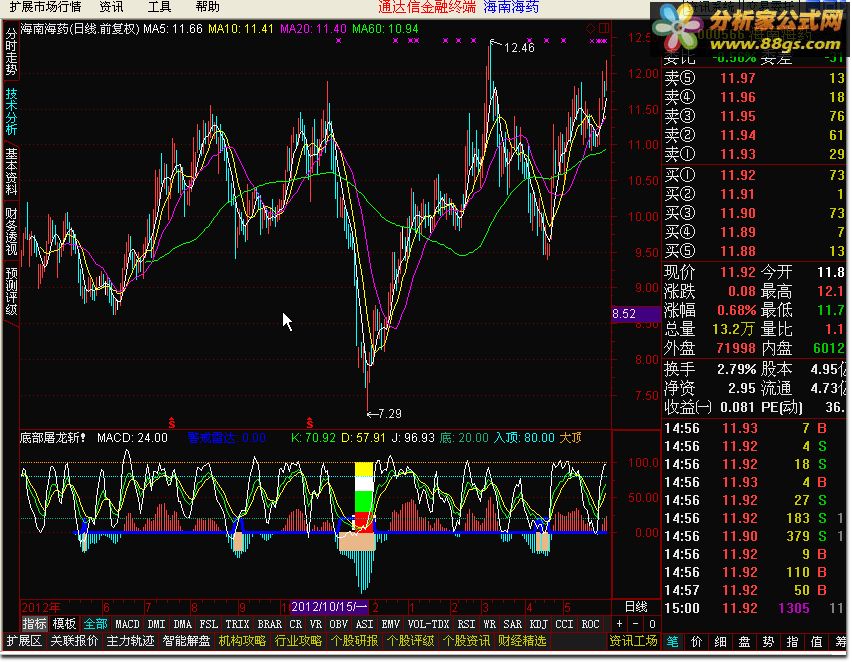Image resolution: width=852 pixels, height=662 pixels.
Task: Open the 财经精选 link
Action: click(x=522, y=641)
